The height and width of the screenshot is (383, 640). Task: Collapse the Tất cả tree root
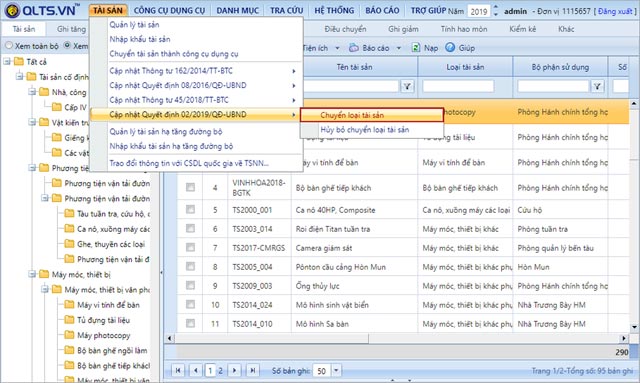click(x=7, y=62)
